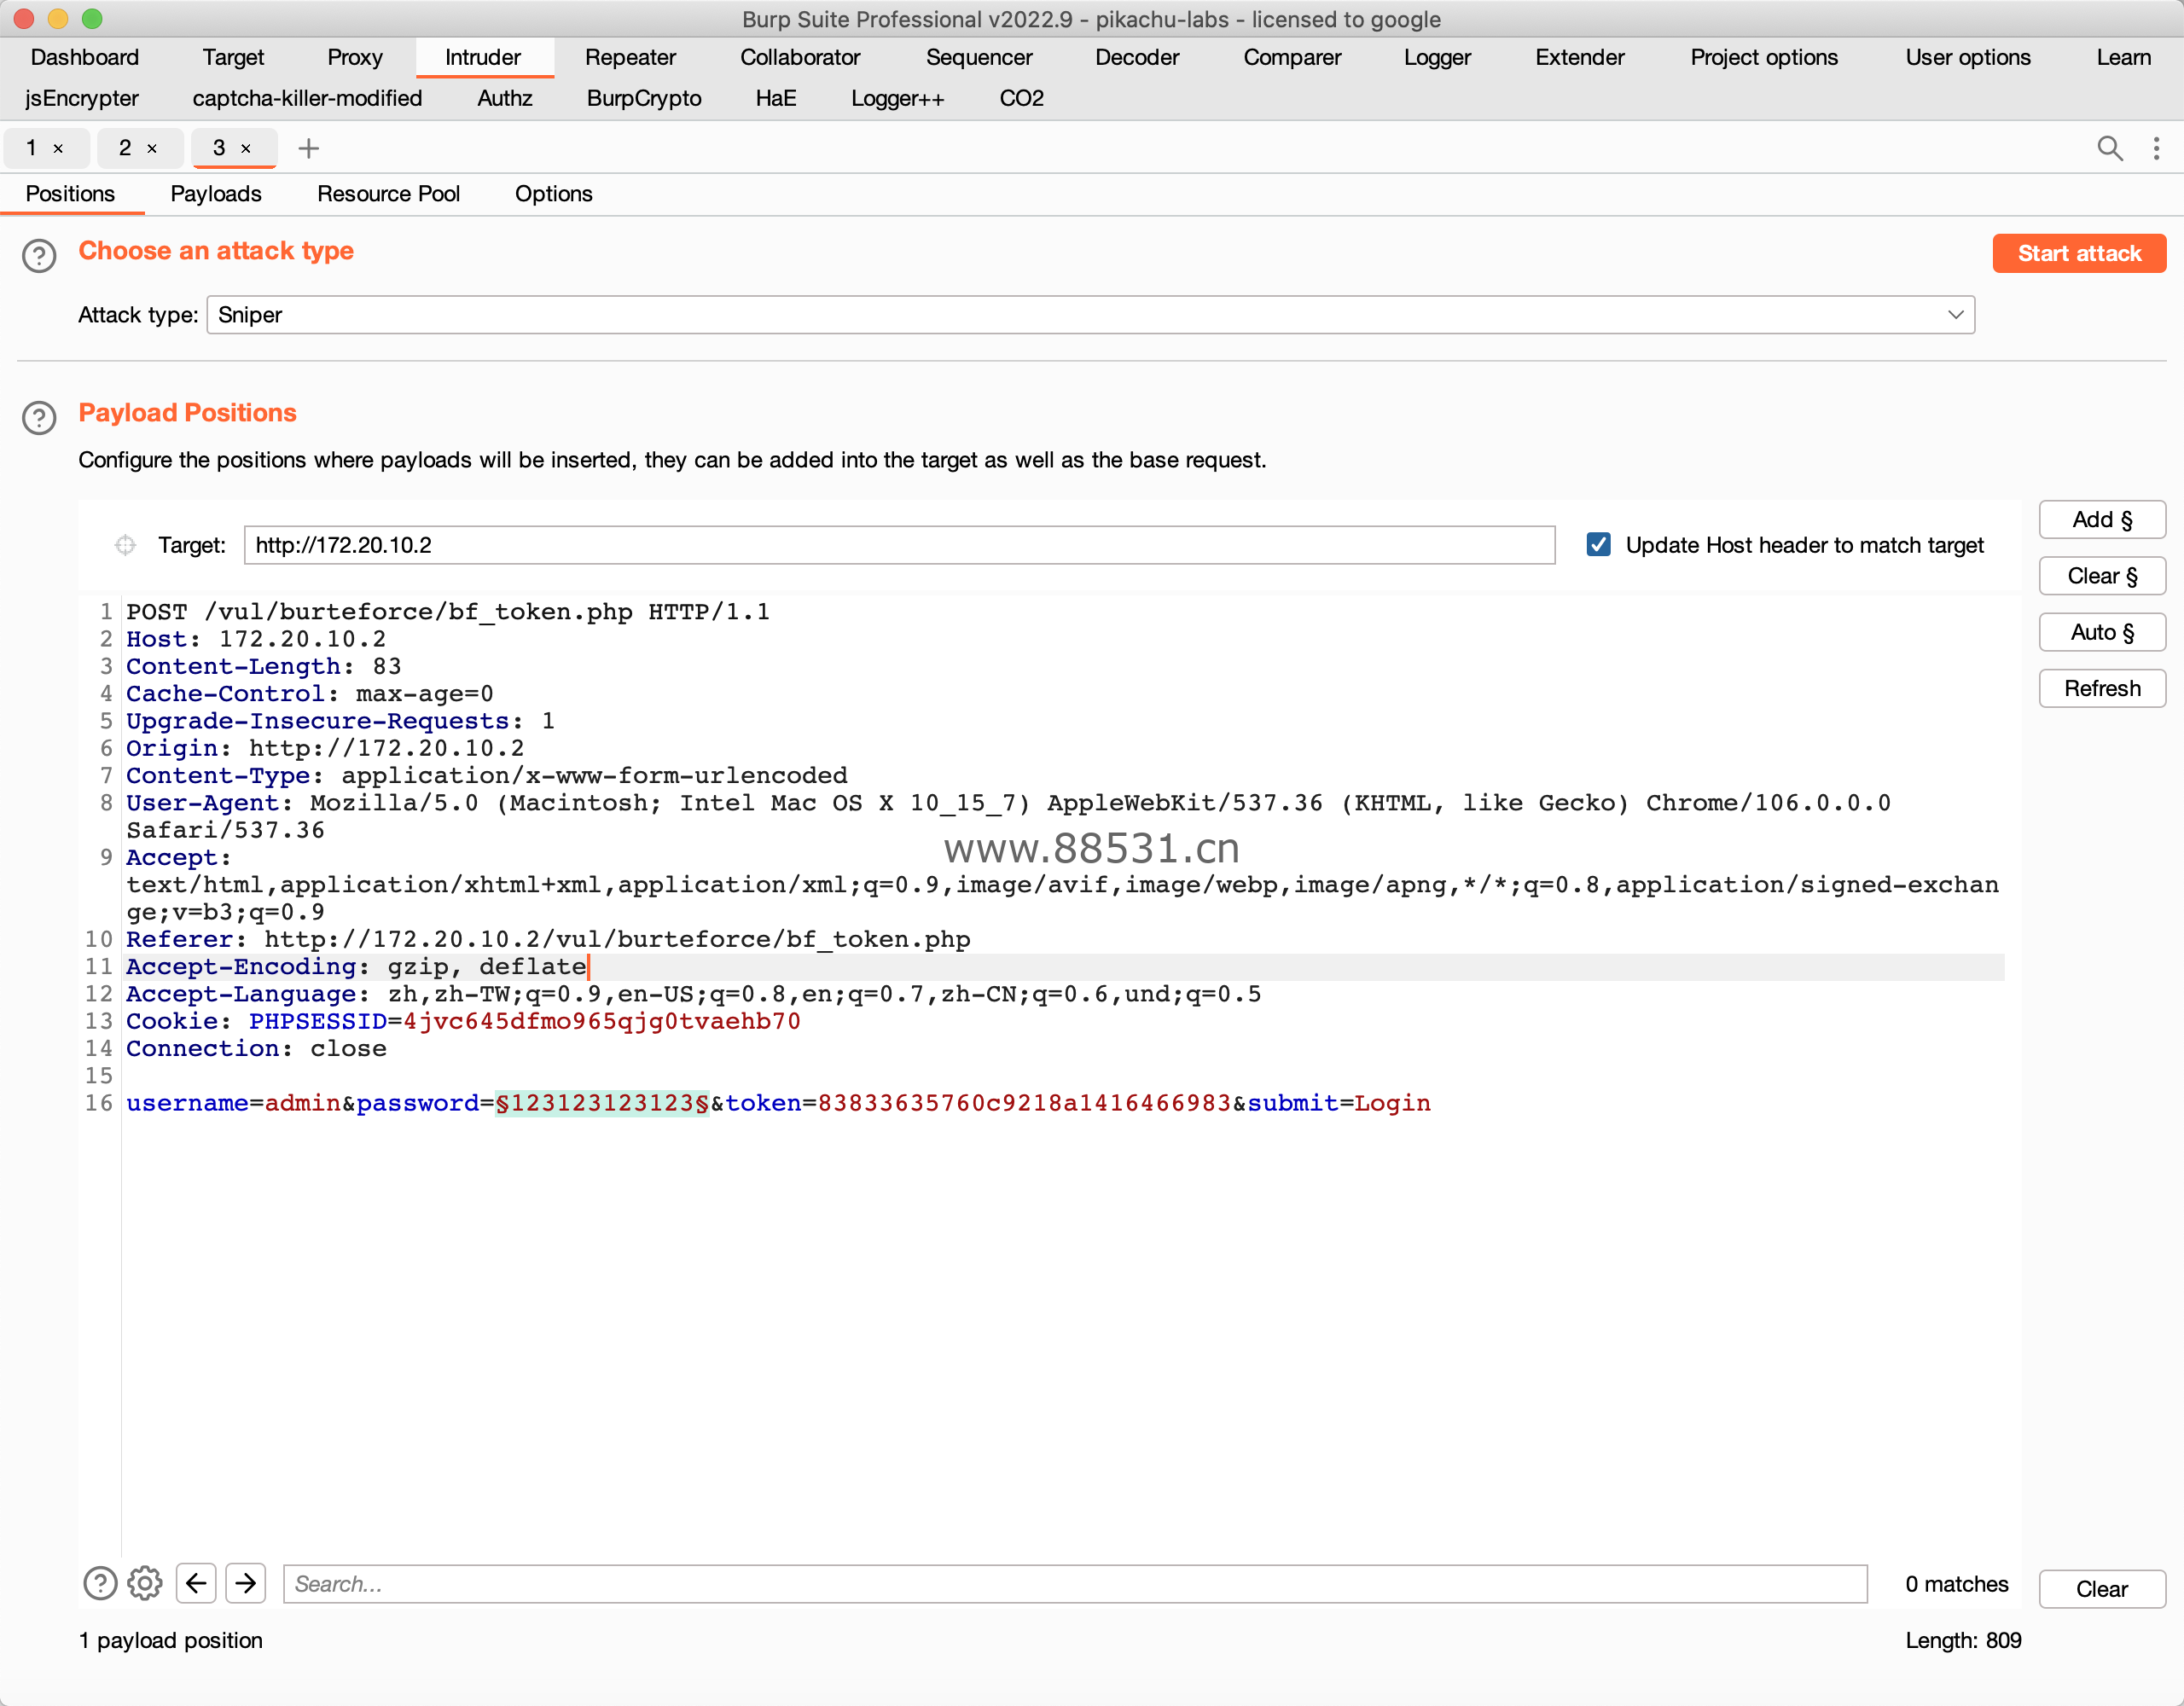Image resolution: width=2184 pixels, height=1706 pixels.
Task: Open the Learn tab
Action: click(x=2124, y=57)
